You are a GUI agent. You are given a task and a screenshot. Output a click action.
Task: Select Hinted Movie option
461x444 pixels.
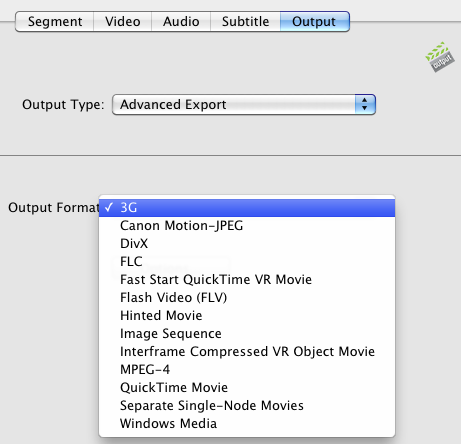pyautogui.click(x=247, y=316)
